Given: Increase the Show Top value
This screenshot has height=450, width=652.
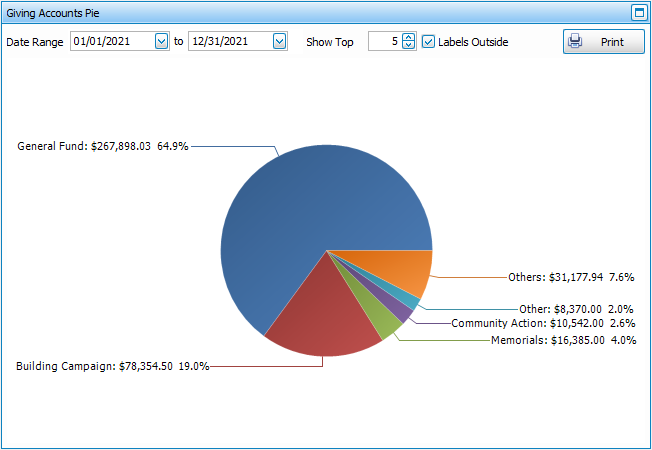Looking at the screenshot, I should (408, 38).
